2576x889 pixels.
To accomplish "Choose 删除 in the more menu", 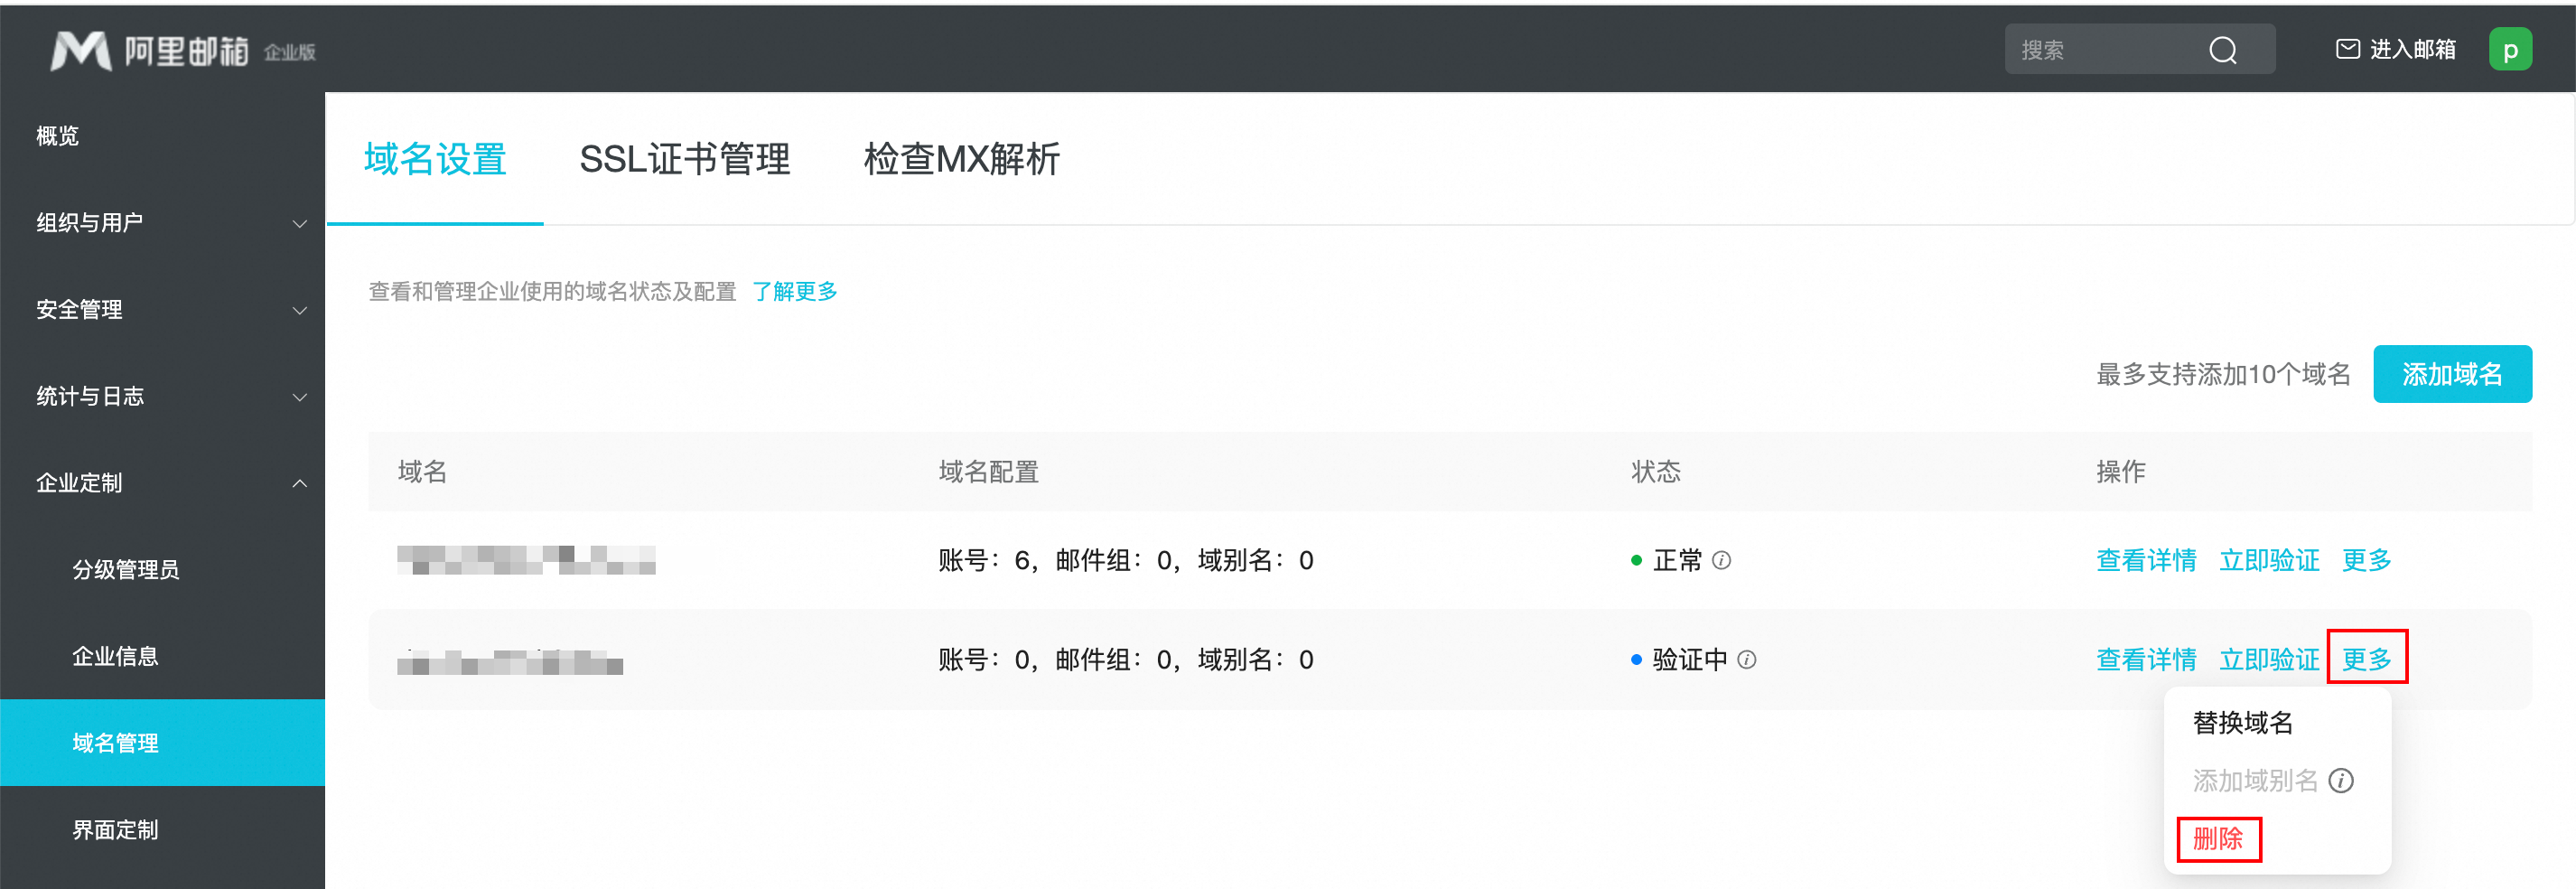I will (x=2217, y=838).
